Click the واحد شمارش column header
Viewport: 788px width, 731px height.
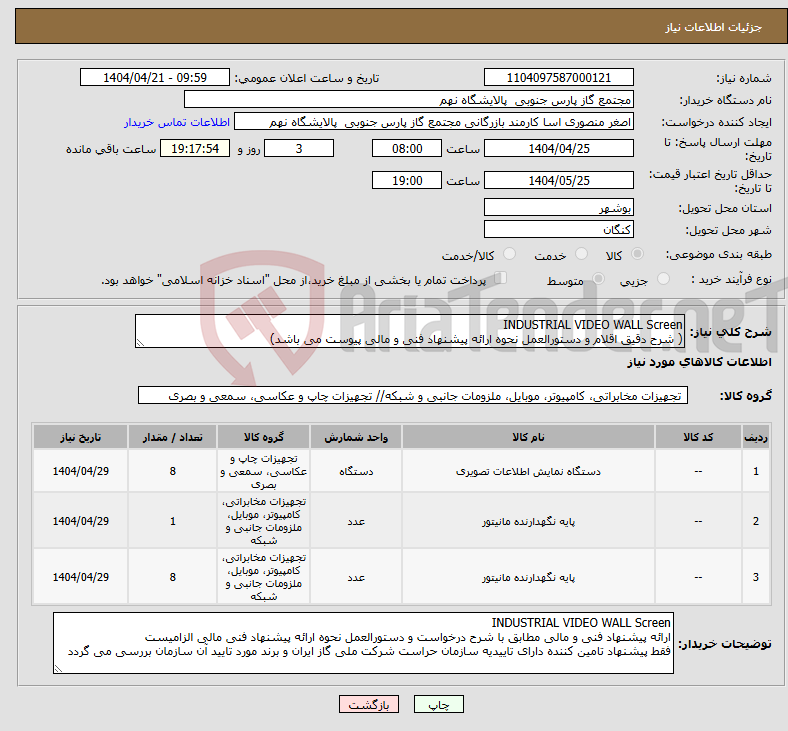point(356,437)
